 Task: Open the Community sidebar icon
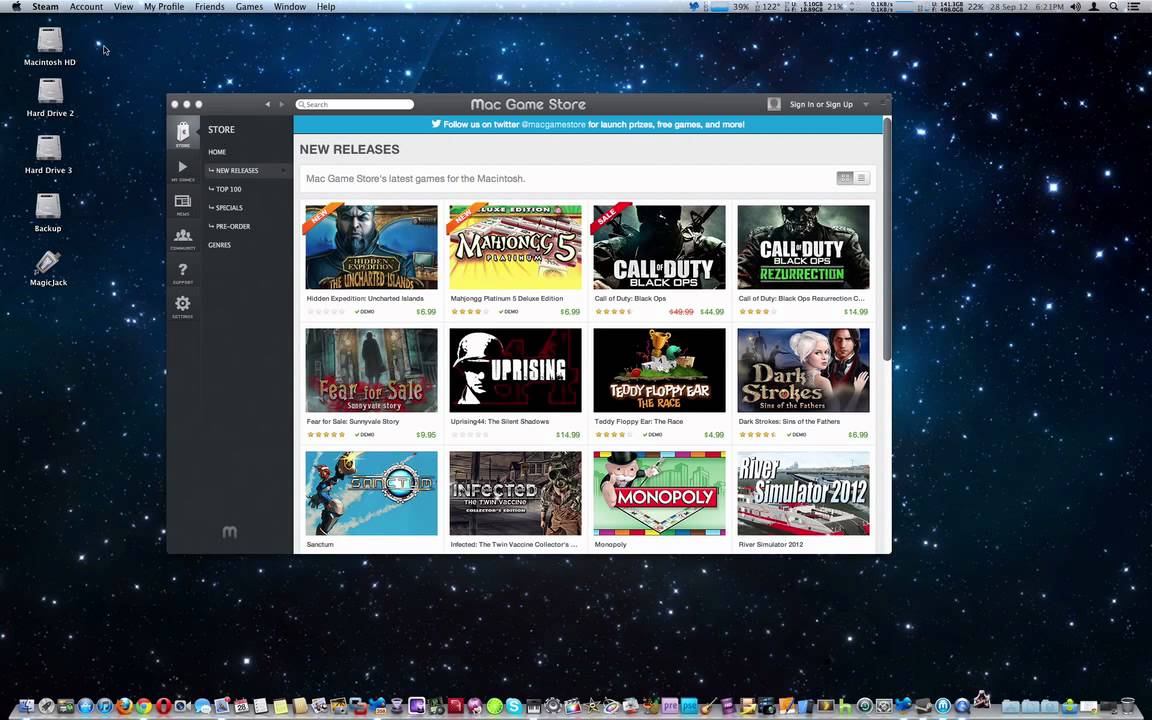183,238
